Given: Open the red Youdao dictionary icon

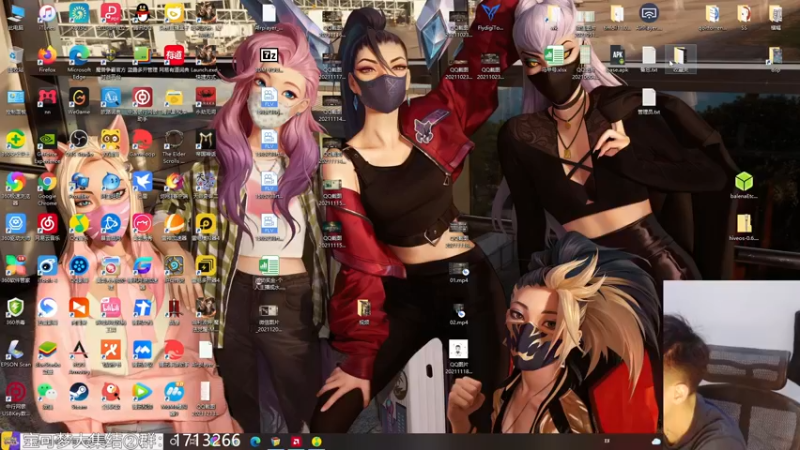Looking at the screenshot, I should click(174, 56).
